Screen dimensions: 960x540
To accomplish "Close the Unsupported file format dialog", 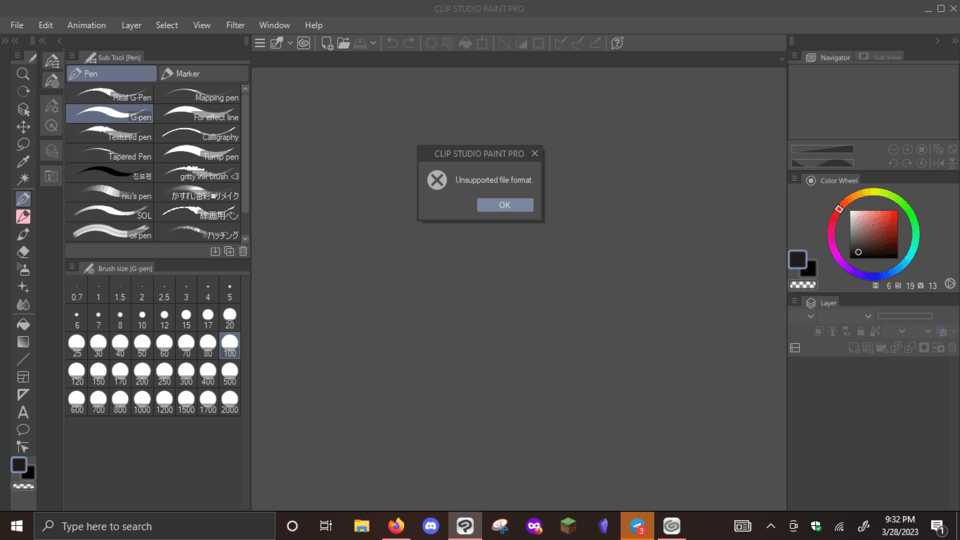I will coord(534,154).
